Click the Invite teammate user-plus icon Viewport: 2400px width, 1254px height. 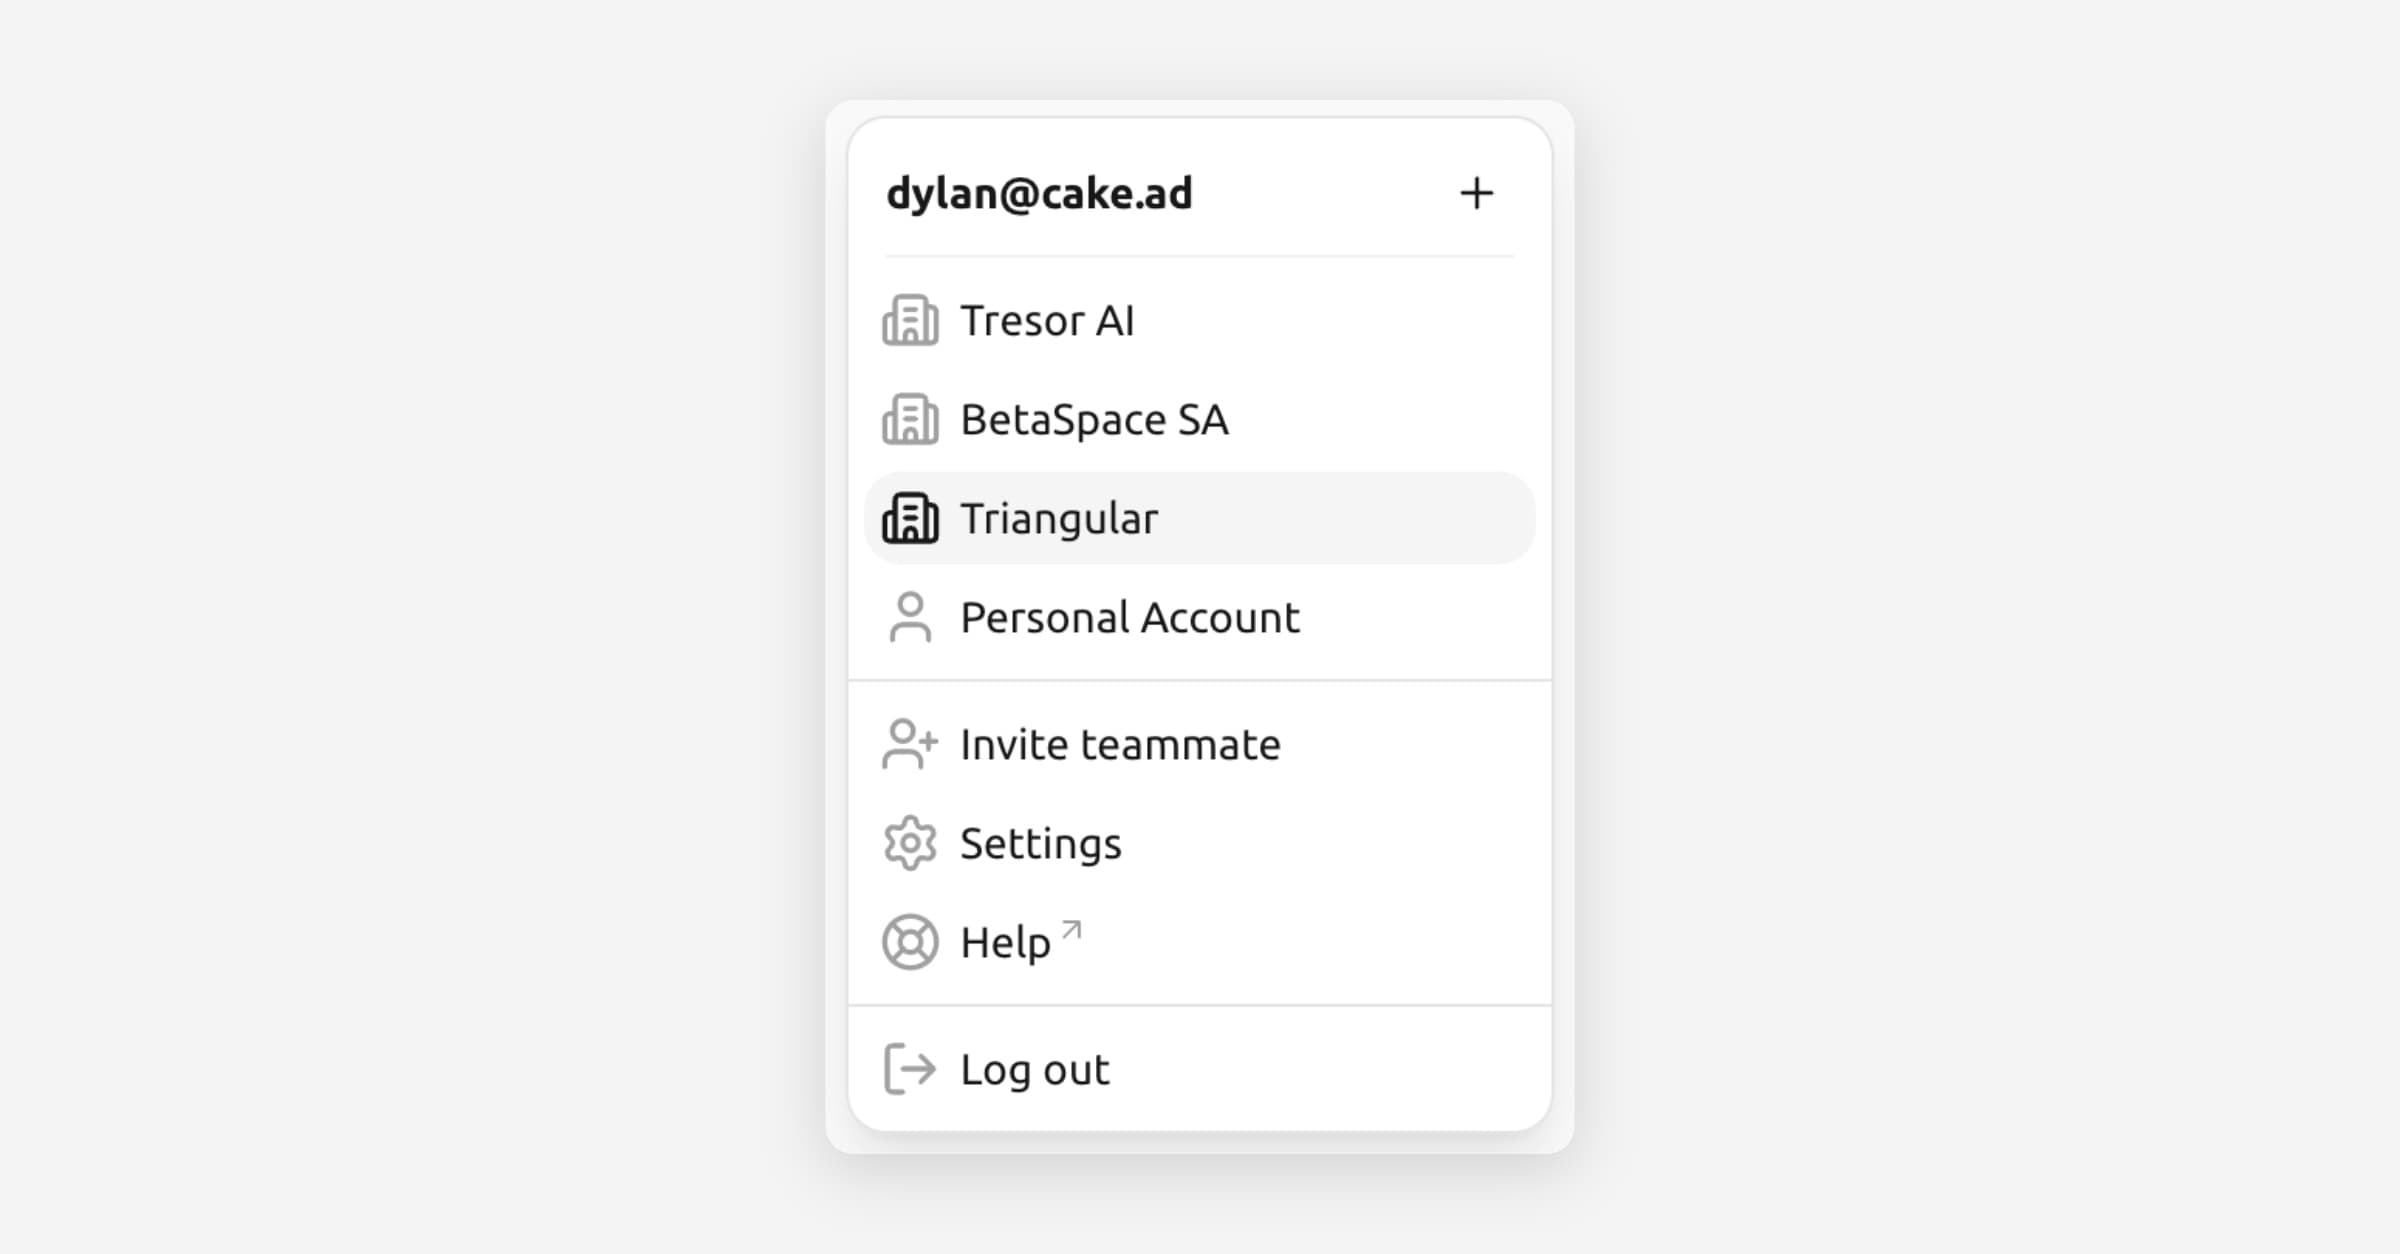[x=910, y=744]
